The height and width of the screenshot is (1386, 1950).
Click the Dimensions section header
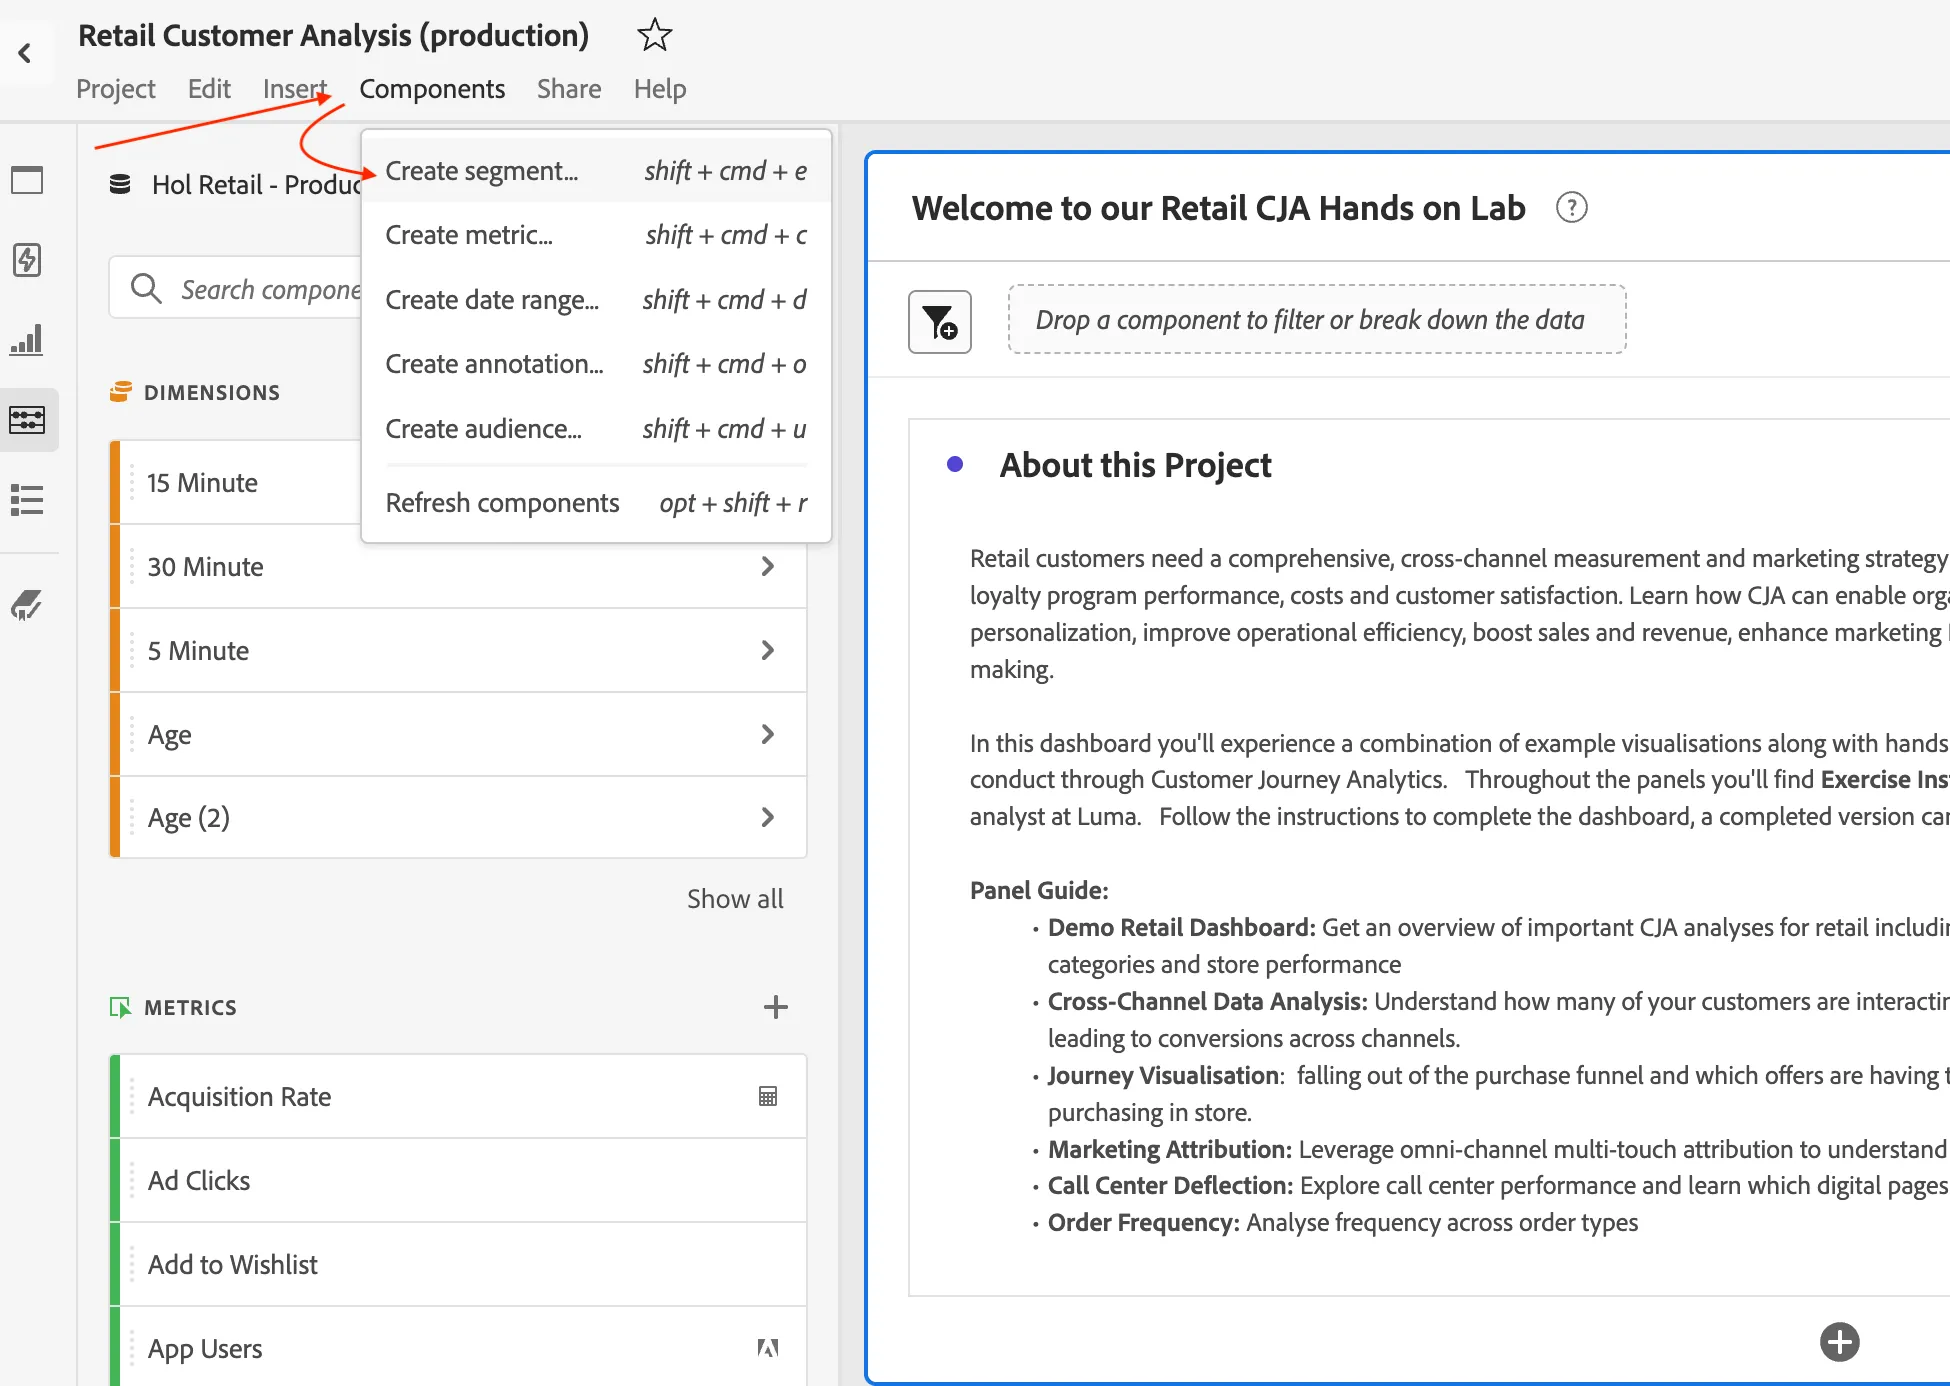point(212,392)
